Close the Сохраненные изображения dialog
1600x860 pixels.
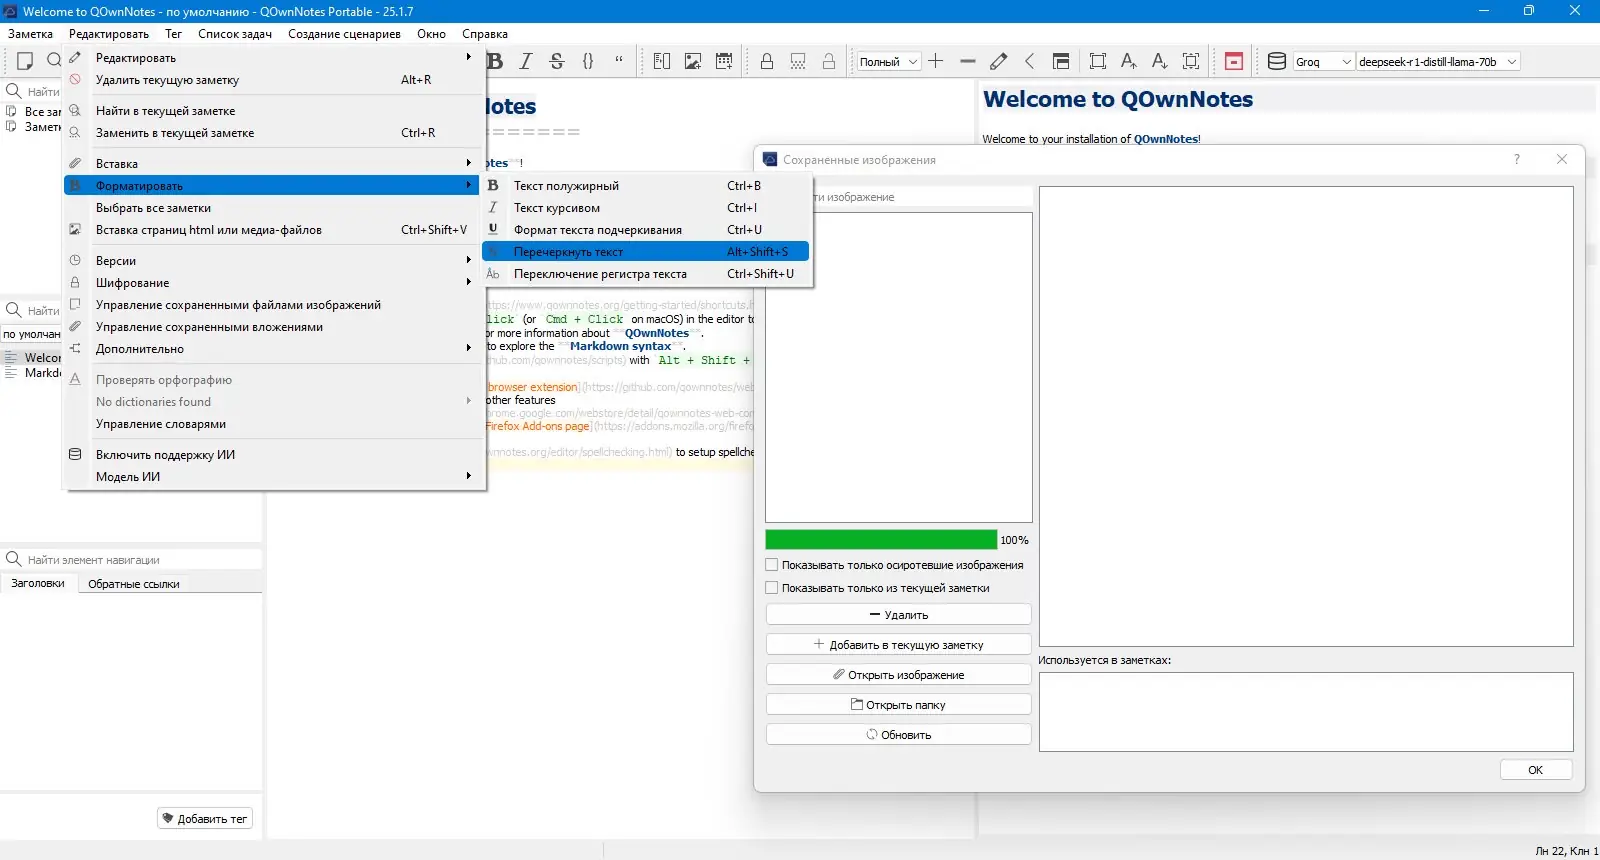(x=1562, y=159)
